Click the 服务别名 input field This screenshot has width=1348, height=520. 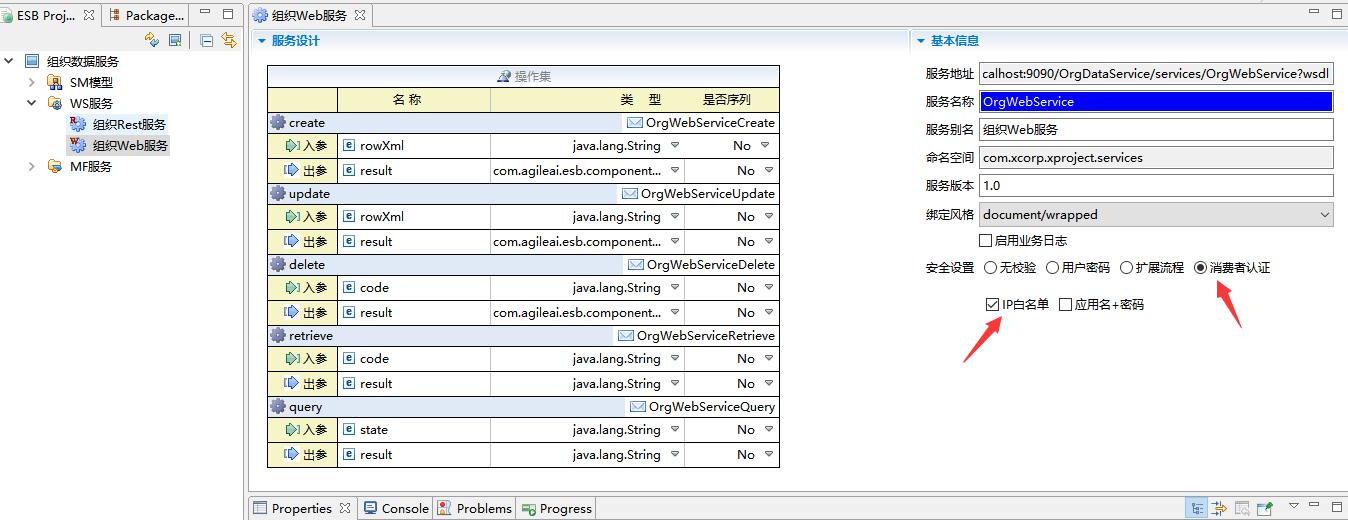pyautogui.click(x=1156, y=129)
